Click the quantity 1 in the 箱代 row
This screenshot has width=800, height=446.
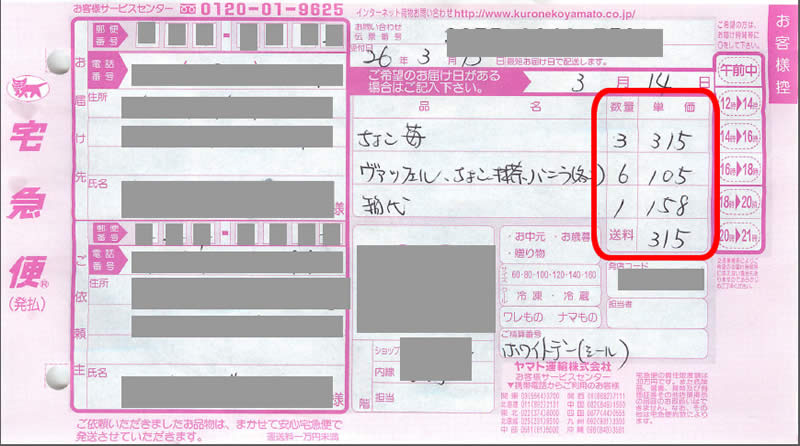click(x=619, y=207)
